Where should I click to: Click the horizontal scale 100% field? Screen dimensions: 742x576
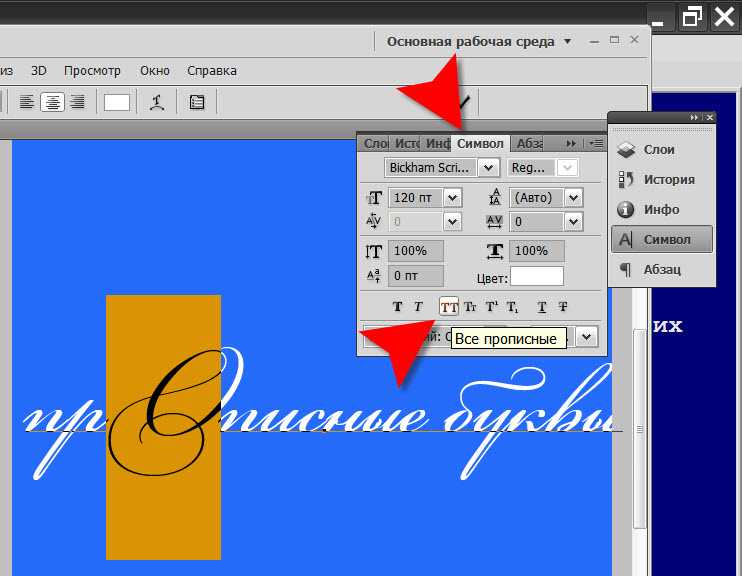537,251
